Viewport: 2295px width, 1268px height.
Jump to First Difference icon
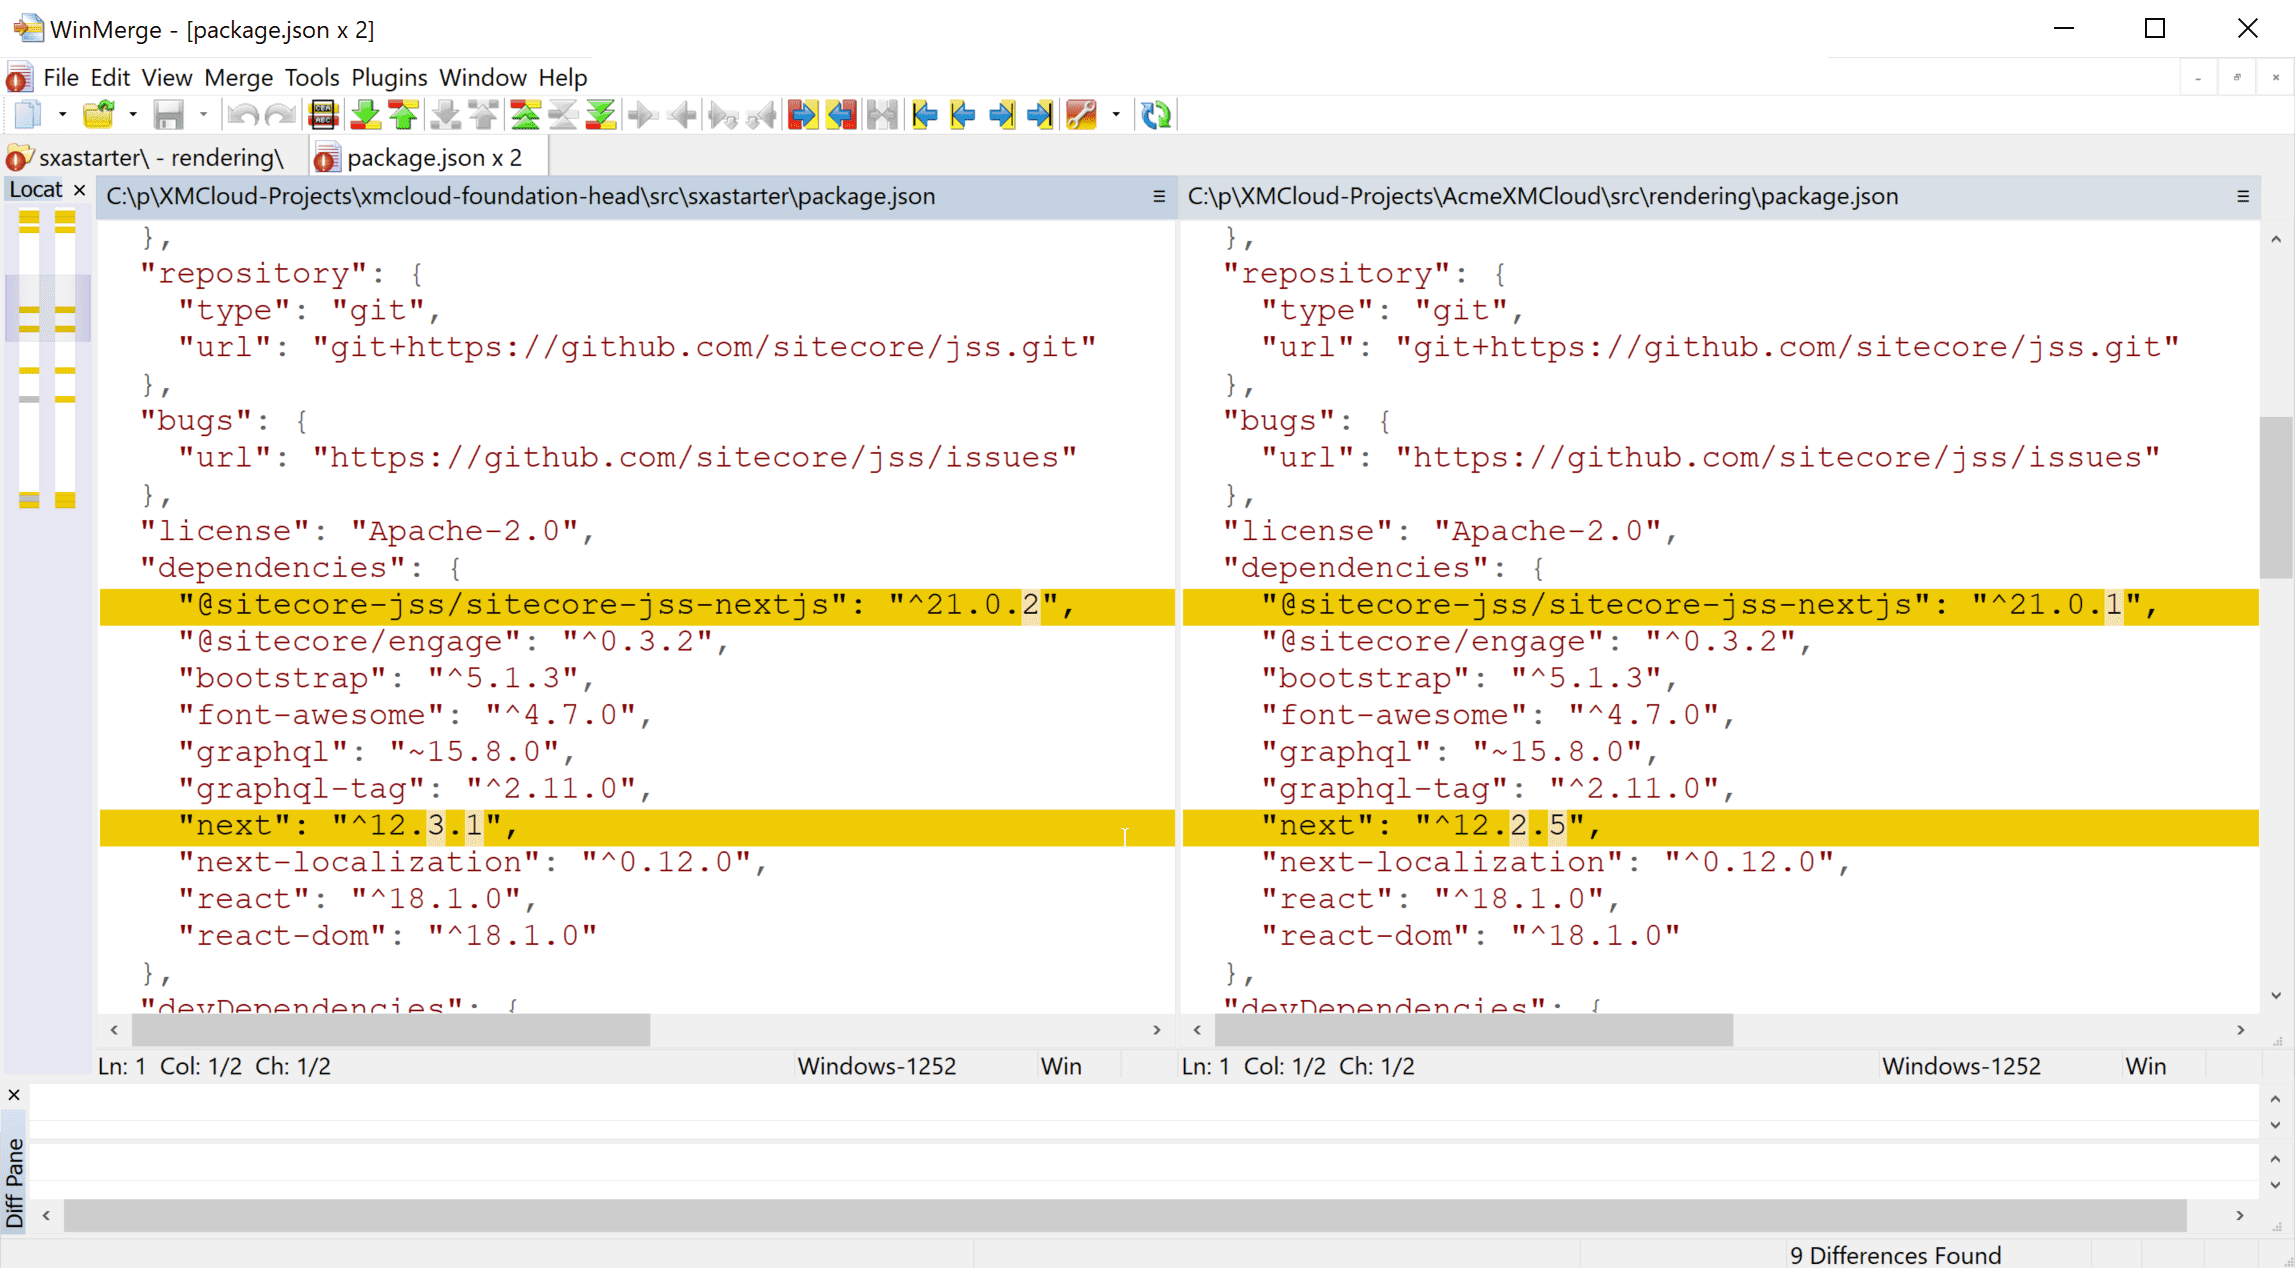coord(525,115)
